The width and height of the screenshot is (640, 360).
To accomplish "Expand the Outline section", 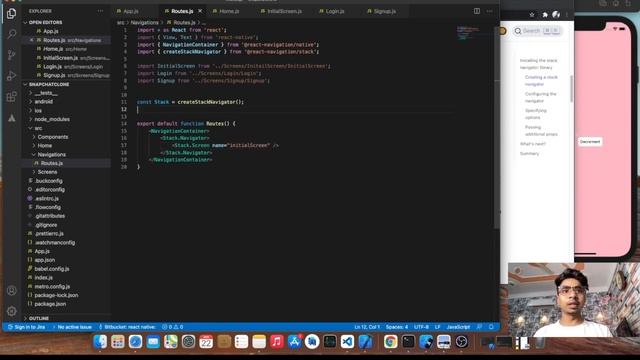I will pos(39,318).
